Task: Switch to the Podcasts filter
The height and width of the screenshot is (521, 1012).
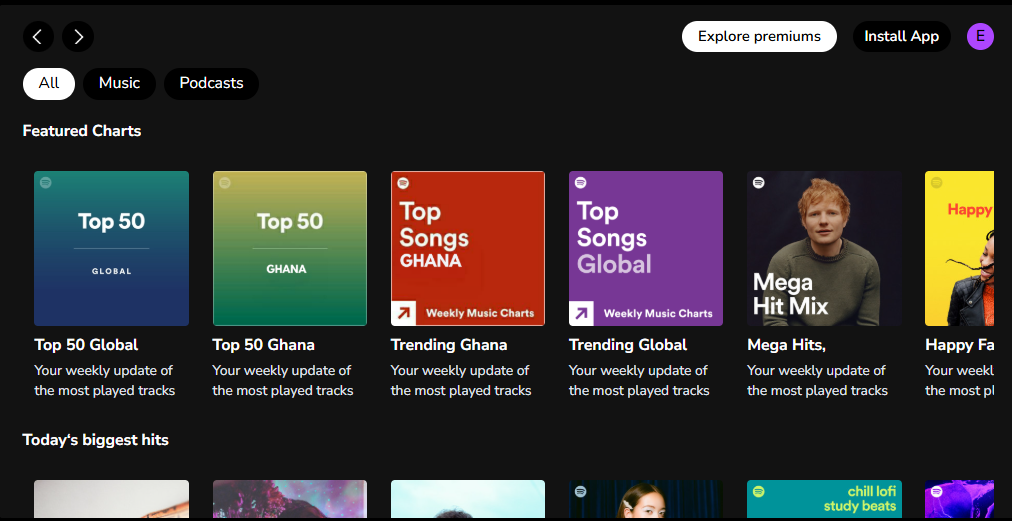Action: coord(211,83)
